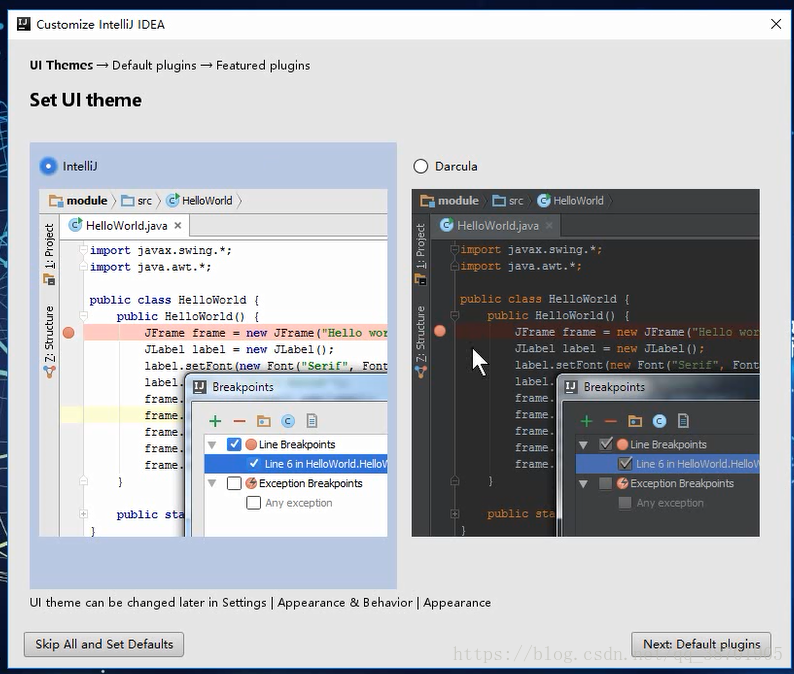
Task: Collapse Exception Breakpoints tree in light preview
Action: point(212,483)
